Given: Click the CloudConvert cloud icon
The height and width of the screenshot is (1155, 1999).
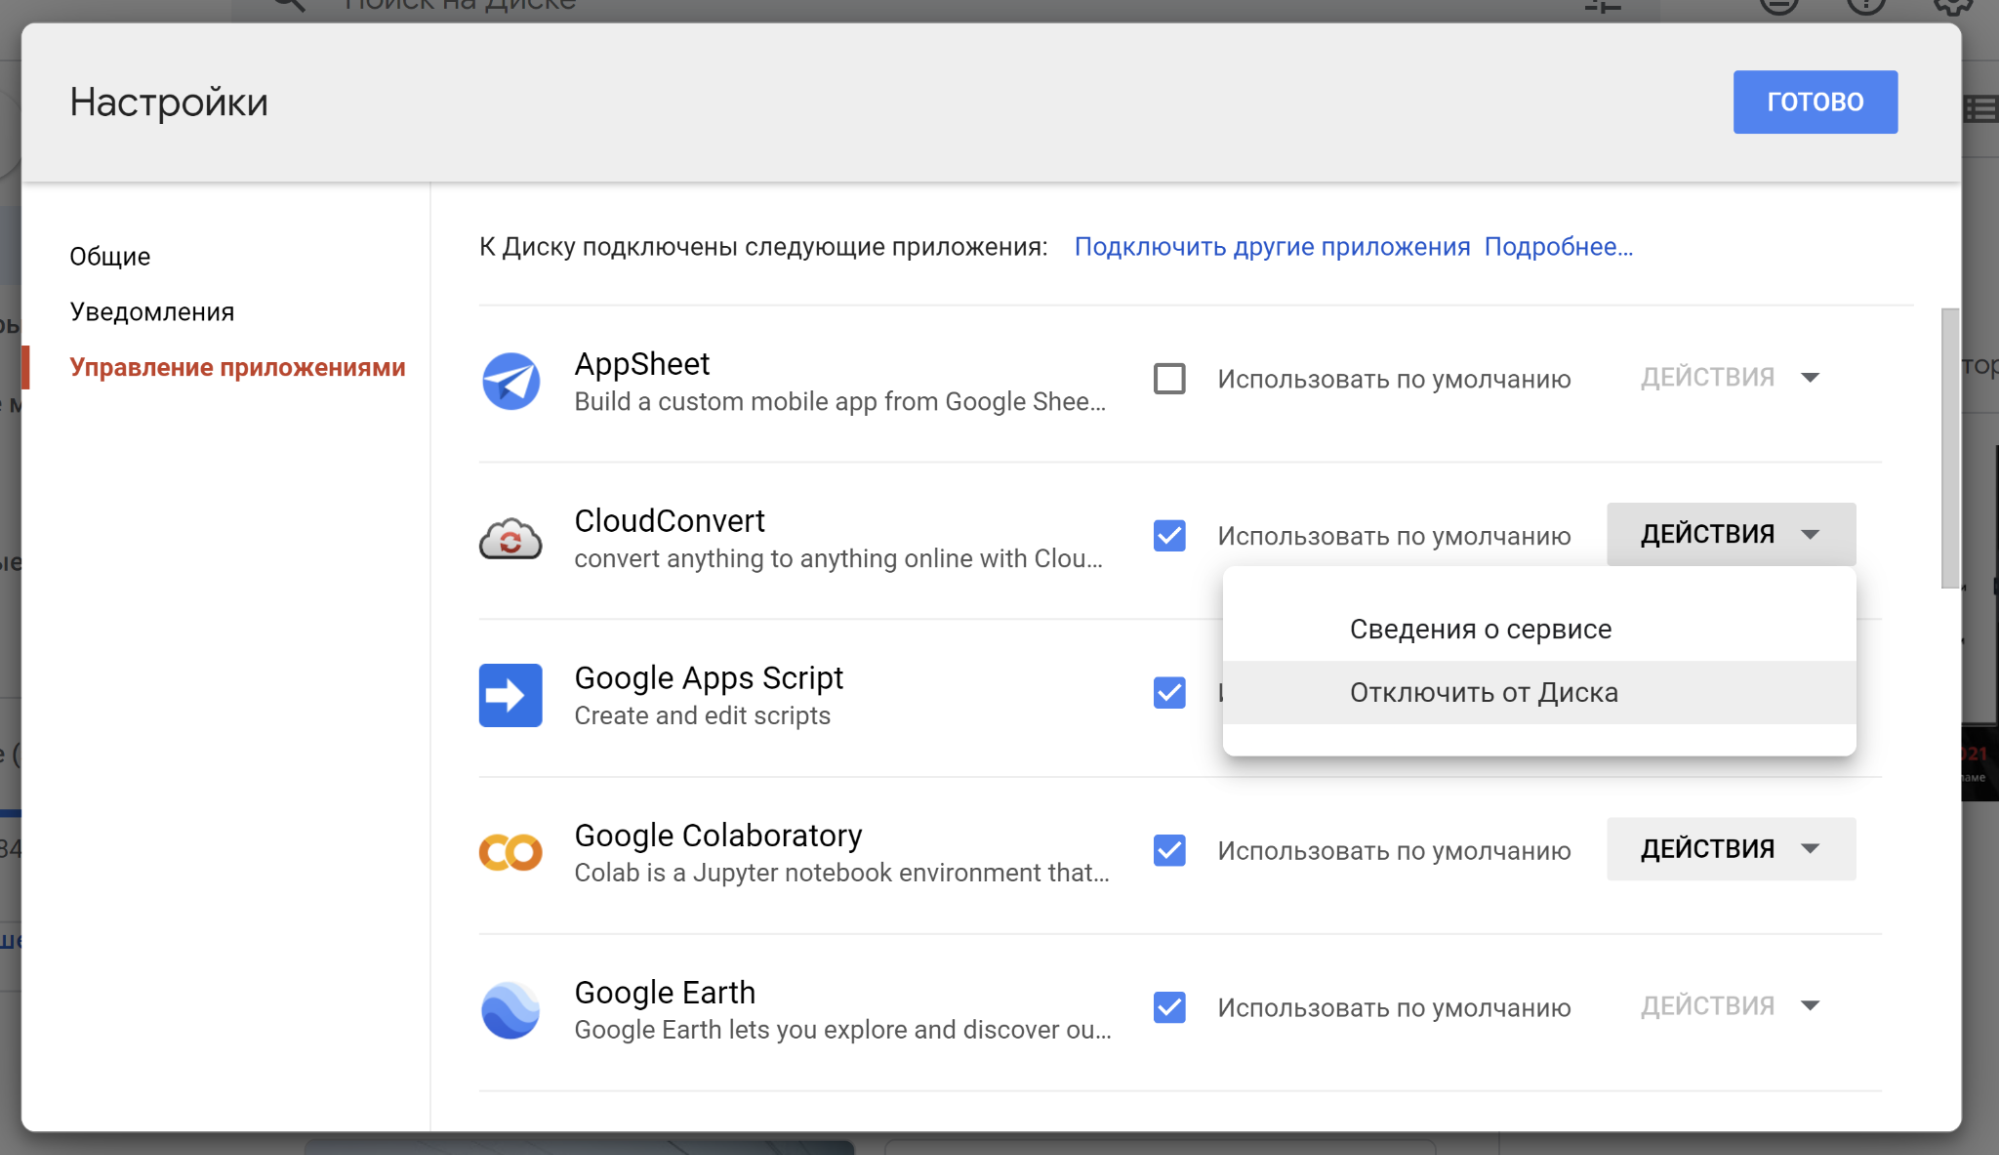Looking at the screenshot, I should [510, 538].
